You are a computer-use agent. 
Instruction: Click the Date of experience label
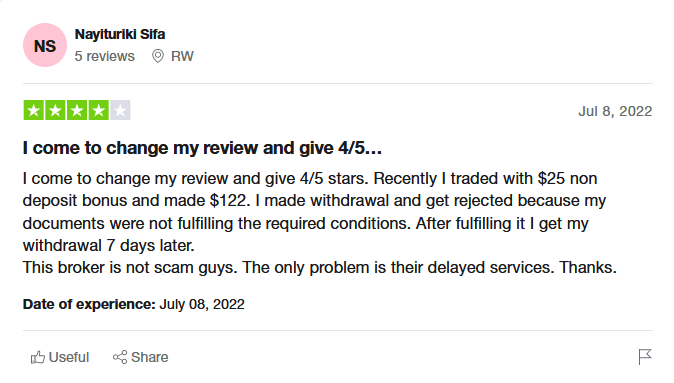(89, 304)
